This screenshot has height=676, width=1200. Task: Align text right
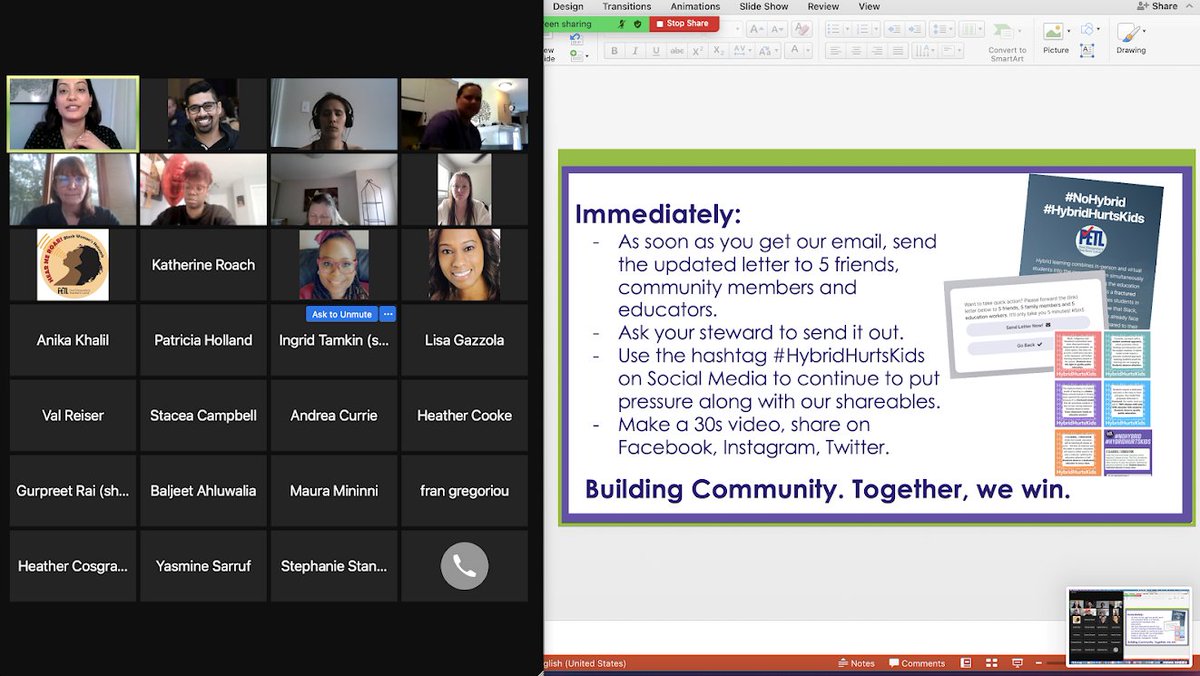[877, 51]
